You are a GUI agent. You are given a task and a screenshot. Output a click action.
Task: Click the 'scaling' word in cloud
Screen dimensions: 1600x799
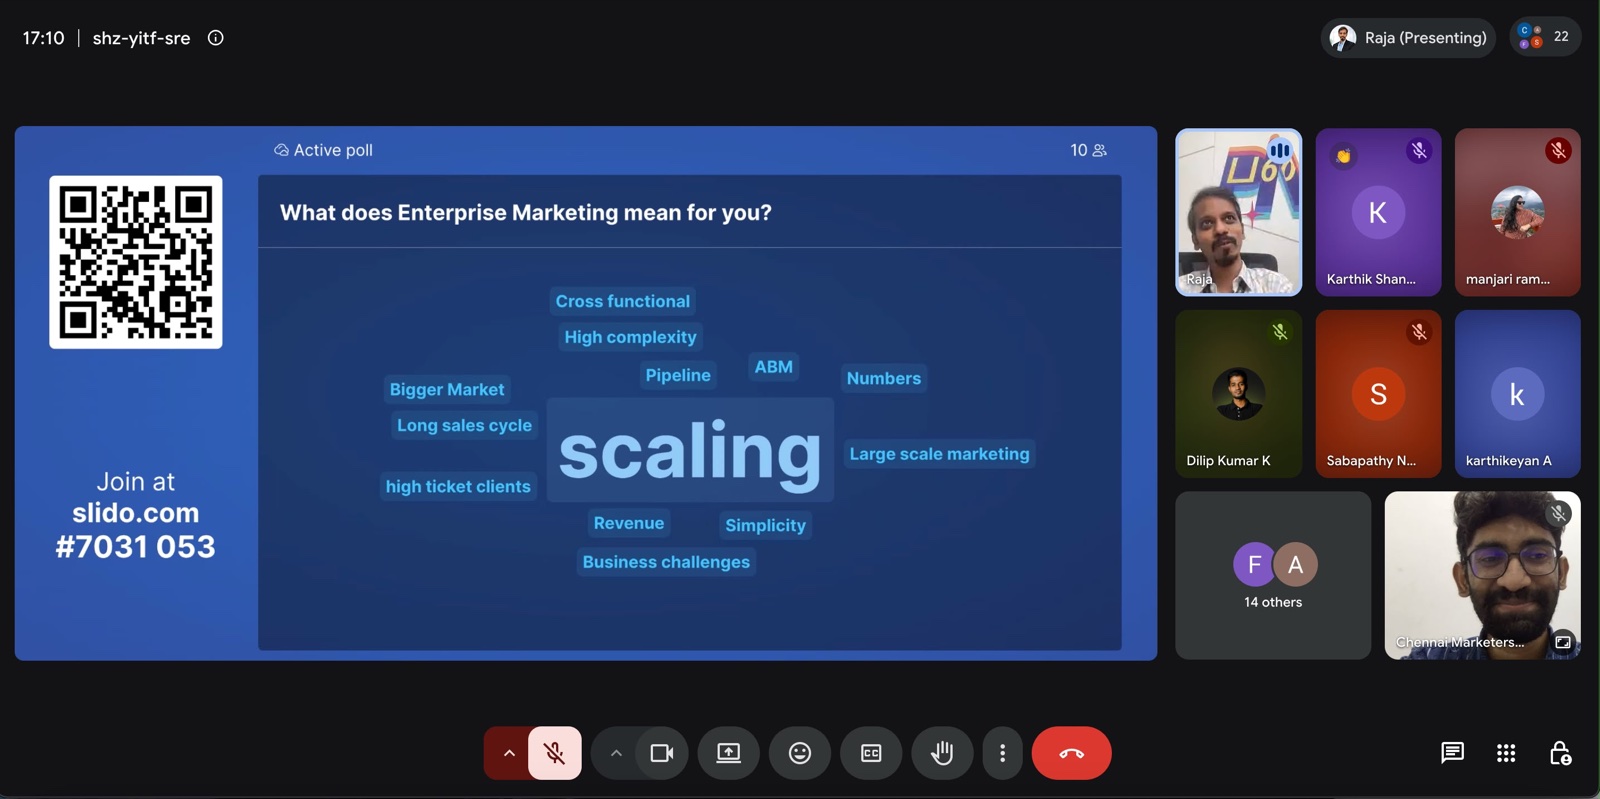(x=690, y=450)
